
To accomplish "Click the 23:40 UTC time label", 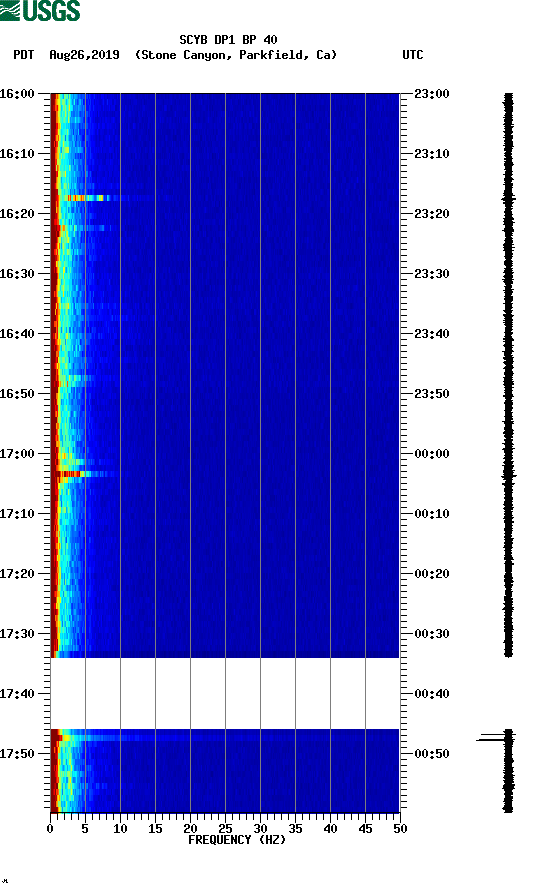I will [431, 334].
